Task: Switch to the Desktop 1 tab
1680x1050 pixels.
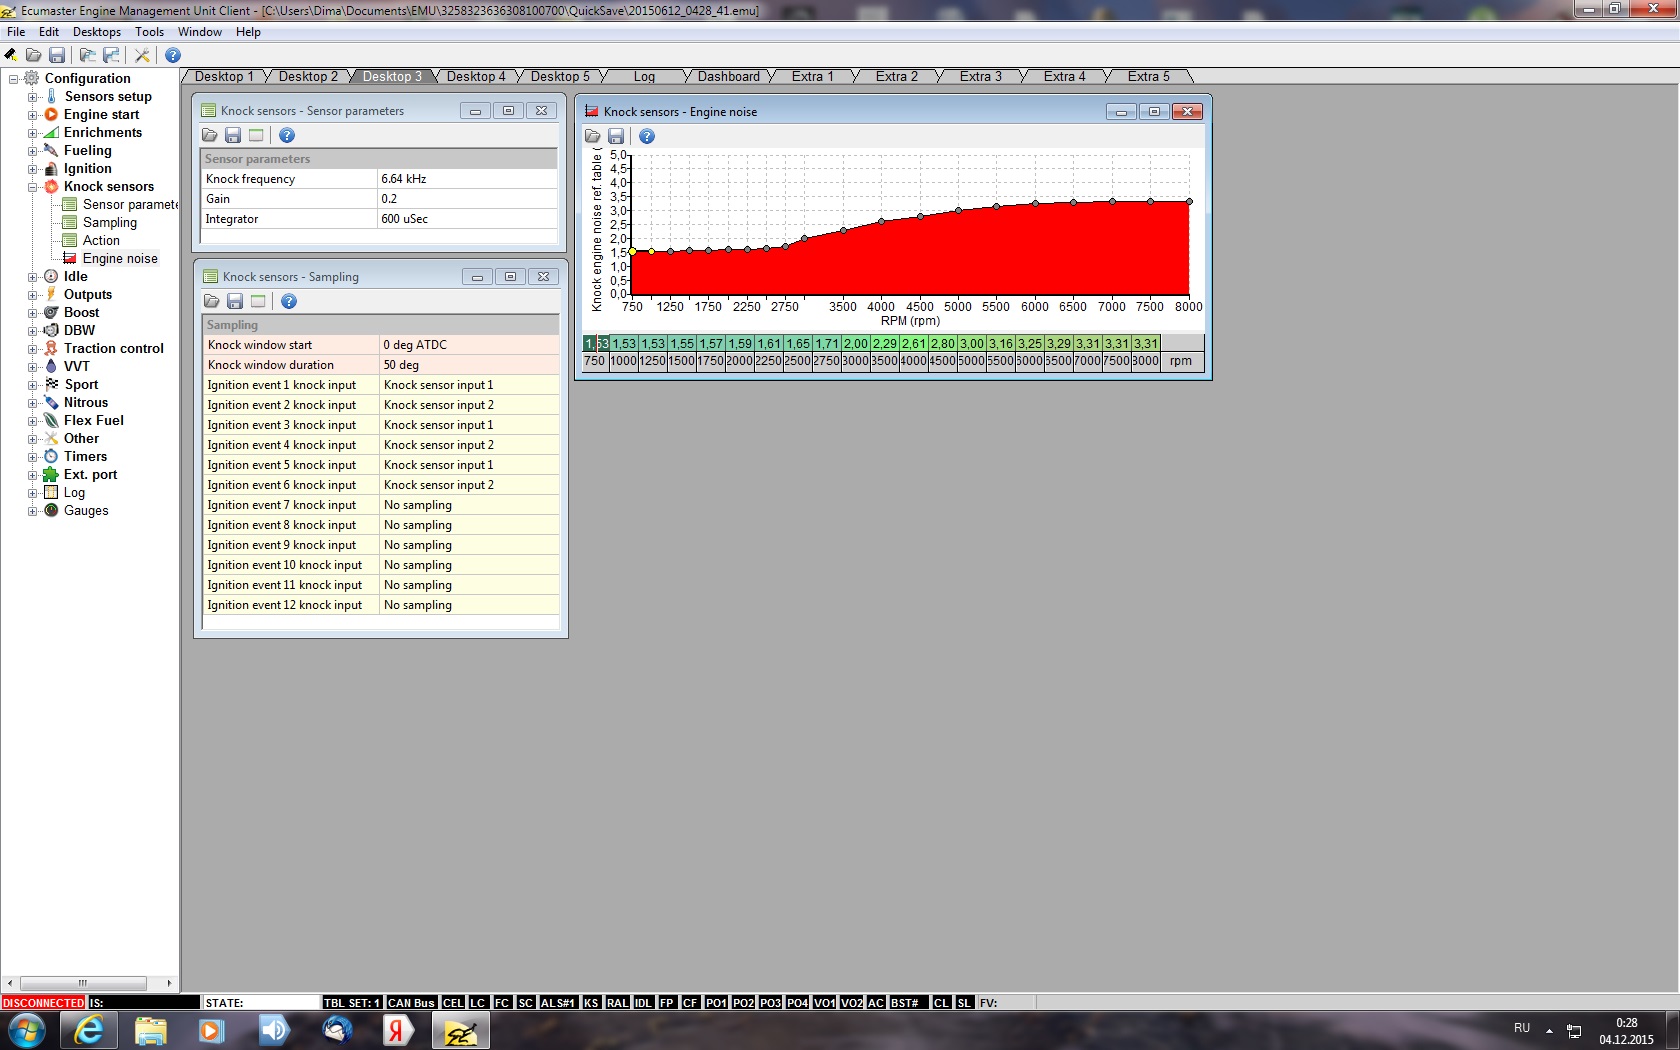Action: [223, 77]
